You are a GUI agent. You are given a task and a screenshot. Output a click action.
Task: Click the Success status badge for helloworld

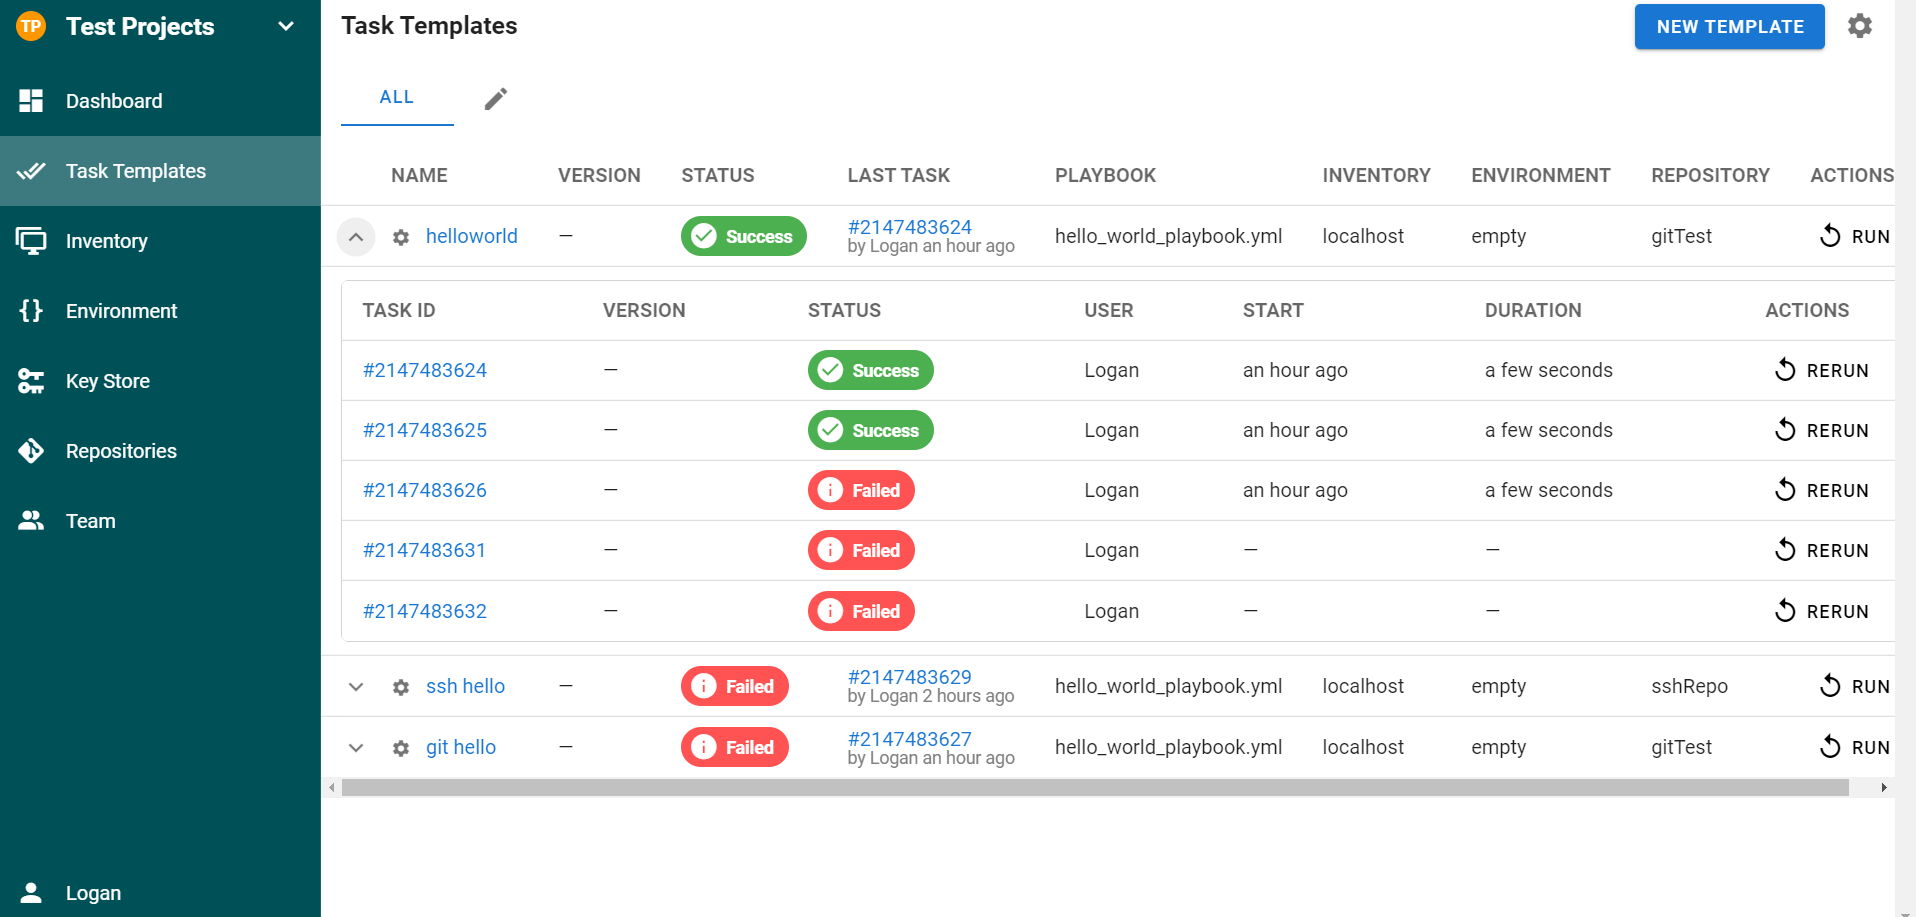[x=743, y=236]
